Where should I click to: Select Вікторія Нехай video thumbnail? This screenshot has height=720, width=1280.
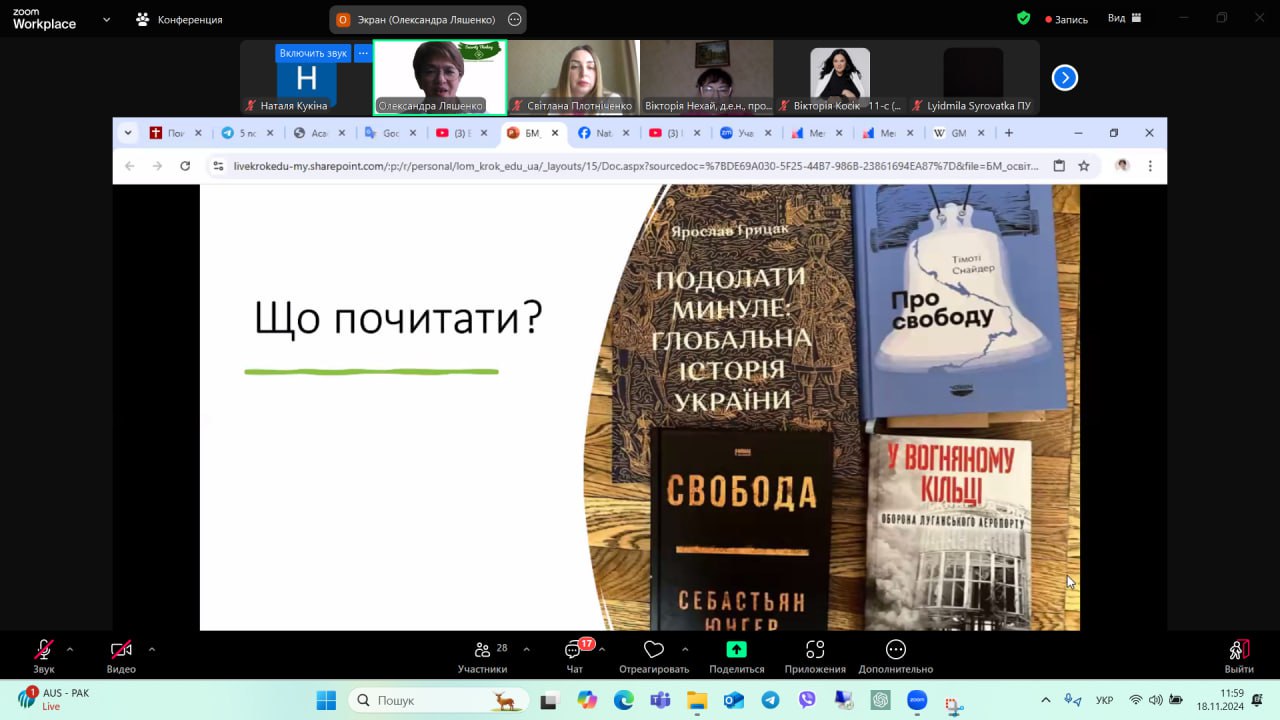point(707,77)
